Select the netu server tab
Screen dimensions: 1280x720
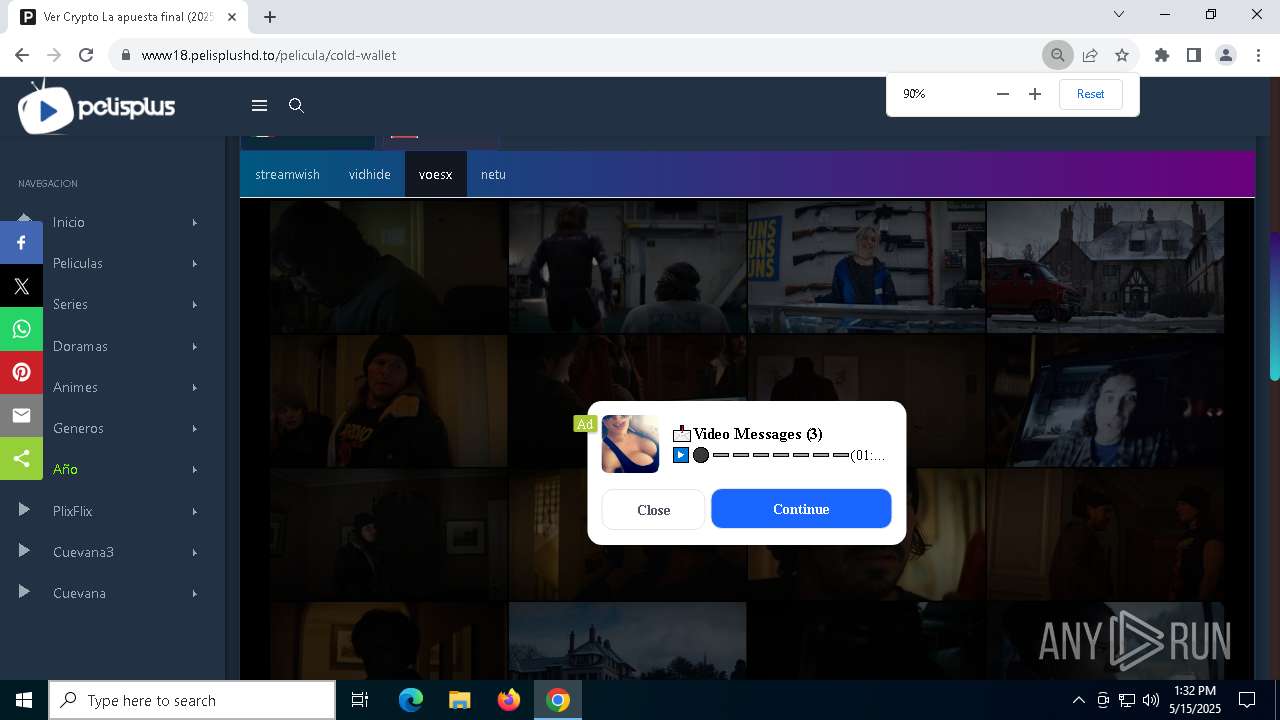[x=493, y=174]
